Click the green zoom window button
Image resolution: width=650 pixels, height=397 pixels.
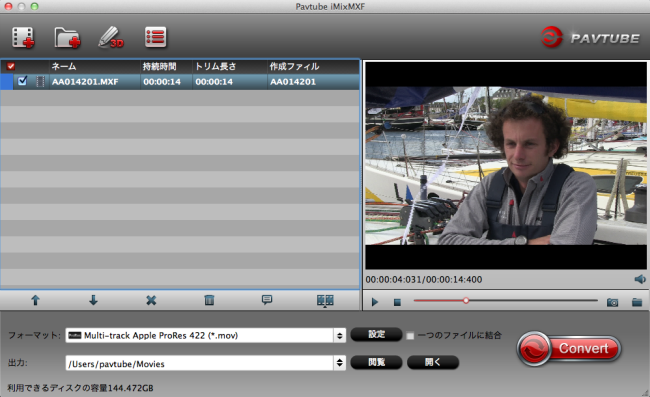click(35, 6)
